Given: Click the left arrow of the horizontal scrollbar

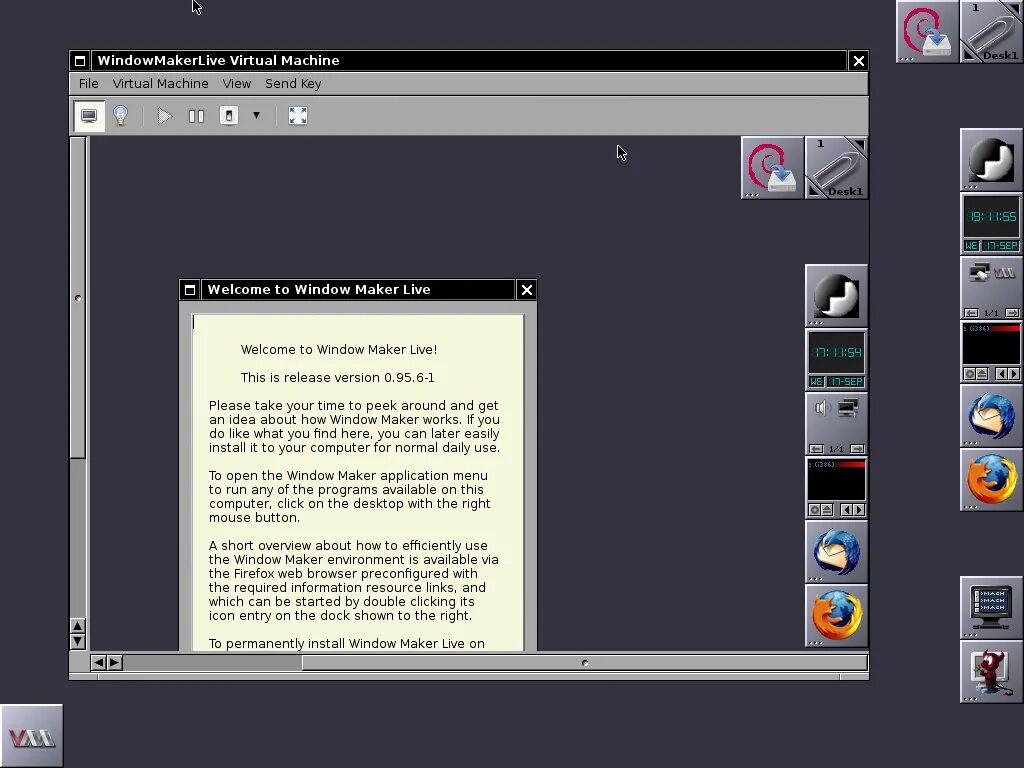Looking at the screenshot, I should click(x=98, y=663).
